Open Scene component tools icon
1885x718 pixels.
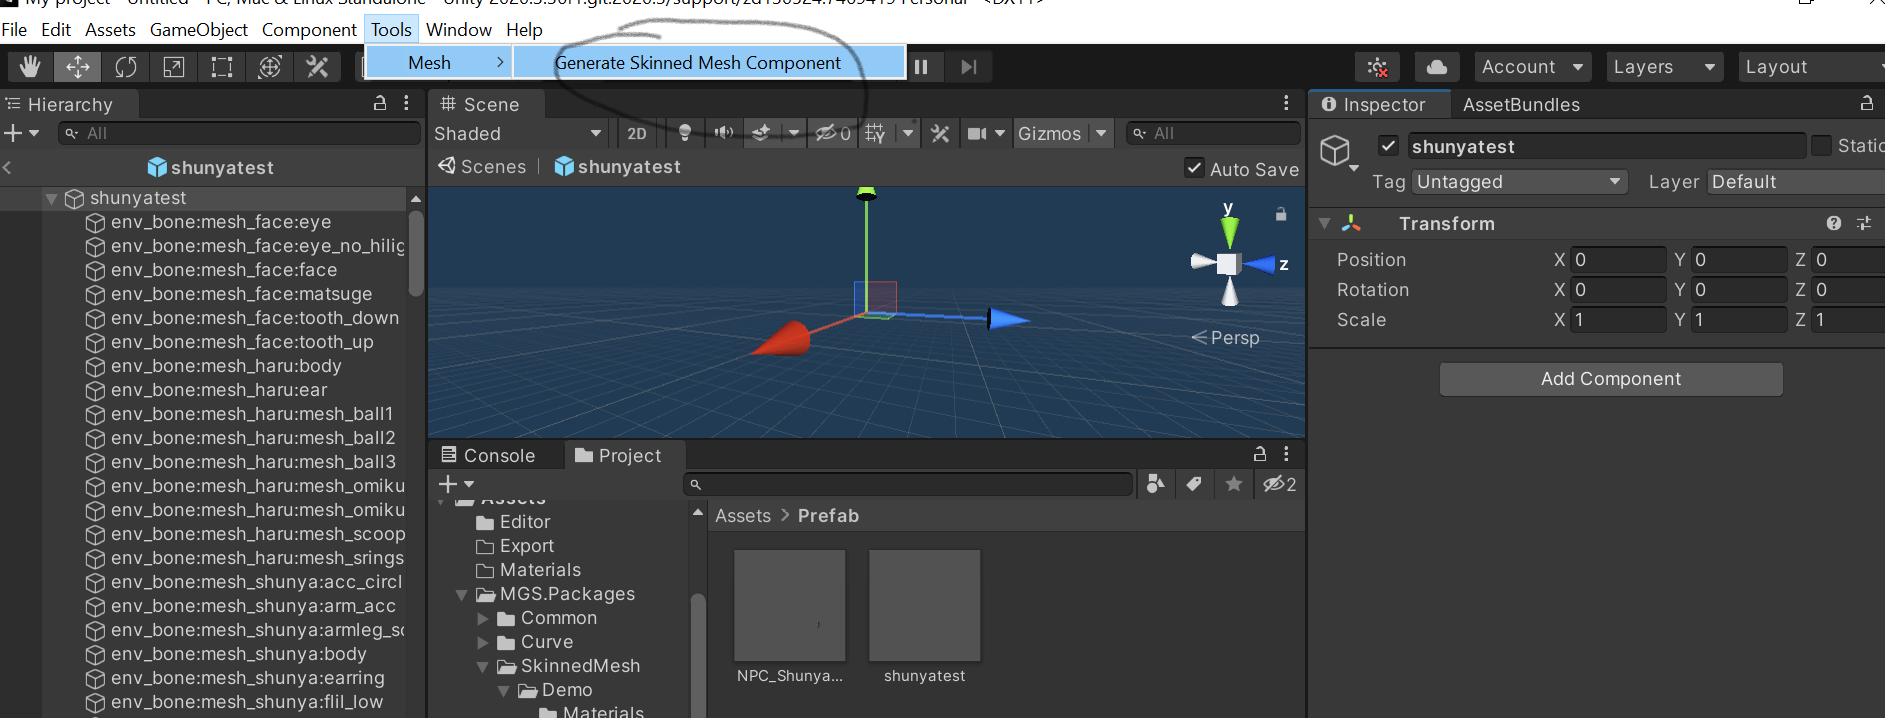click(940, 133)
